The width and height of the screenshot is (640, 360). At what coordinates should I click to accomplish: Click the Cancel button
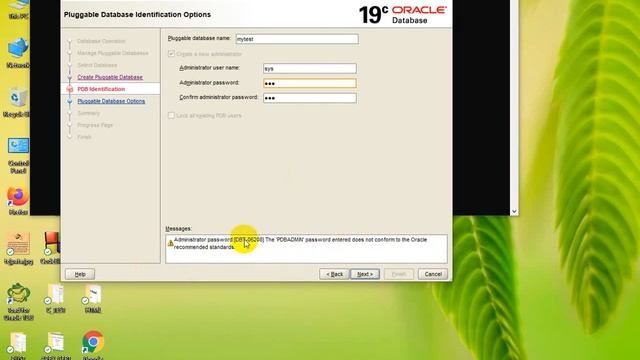pos(433,274)
